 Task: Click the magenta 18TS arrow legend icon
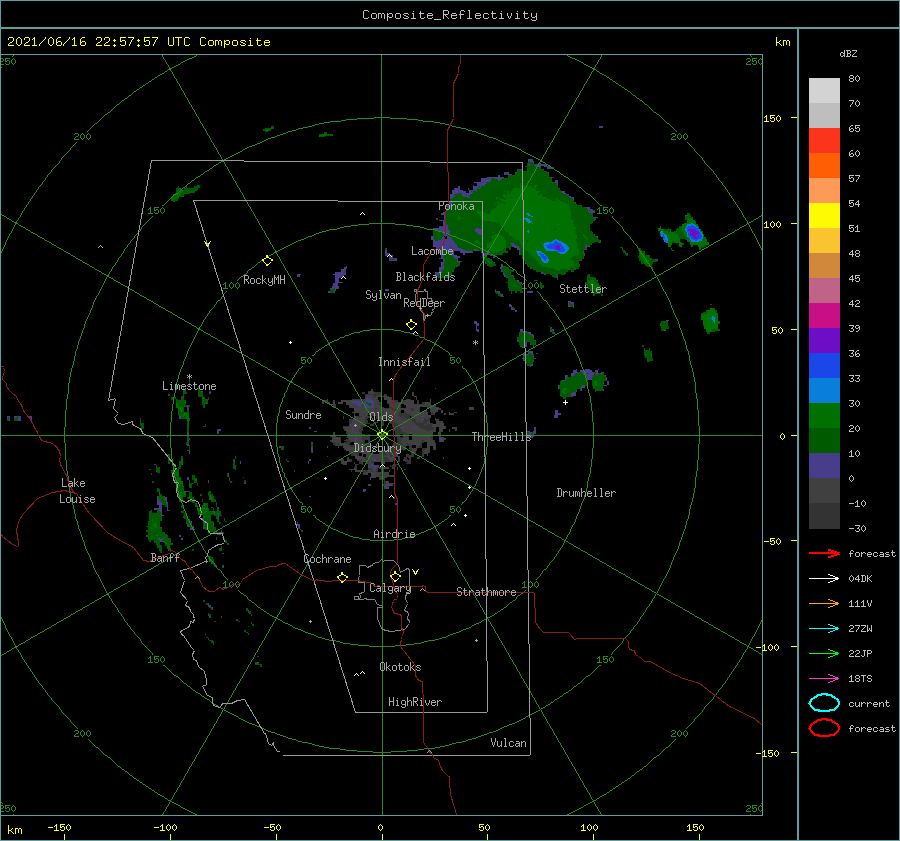tap(824, 679)
